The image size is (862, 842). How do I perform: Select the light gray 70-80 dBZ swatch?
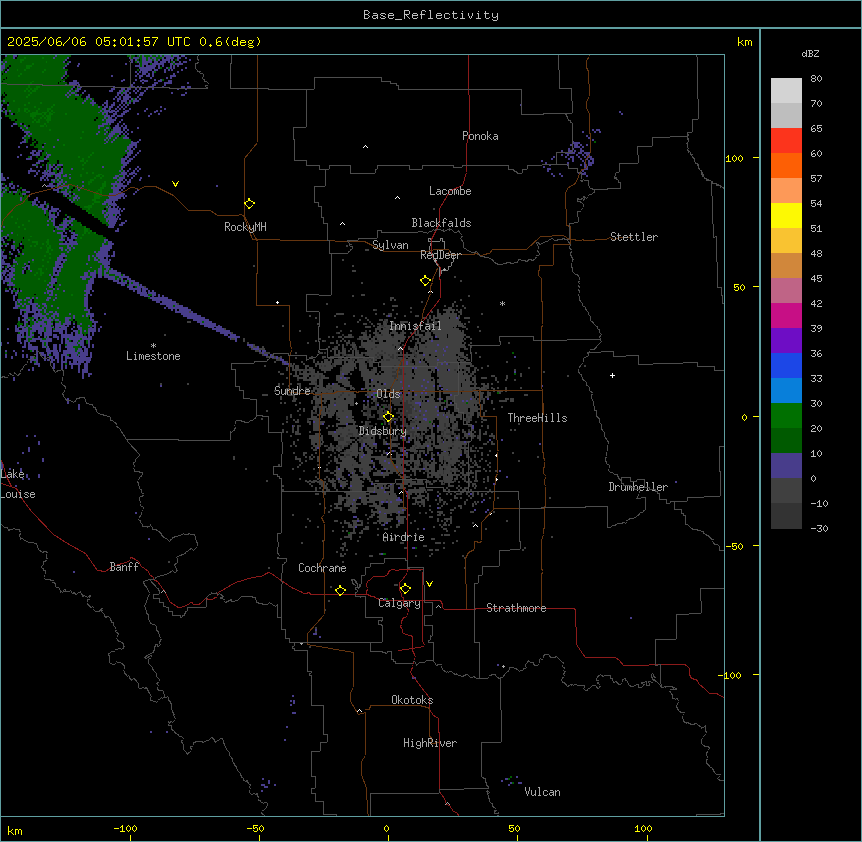[x=786, y=91]
